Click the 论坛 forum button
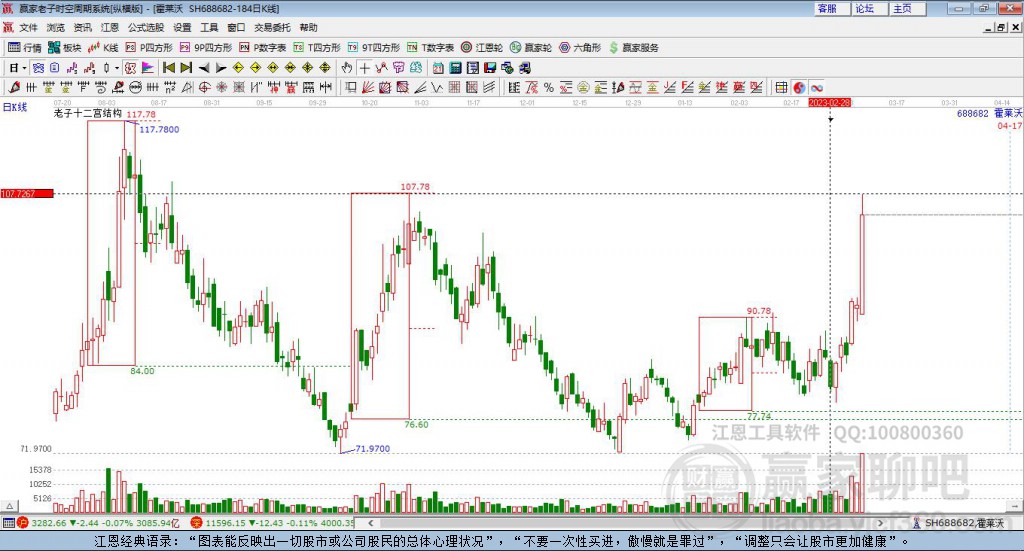The width and height of the screenshot is (1024, 551). tap(870, 8)
